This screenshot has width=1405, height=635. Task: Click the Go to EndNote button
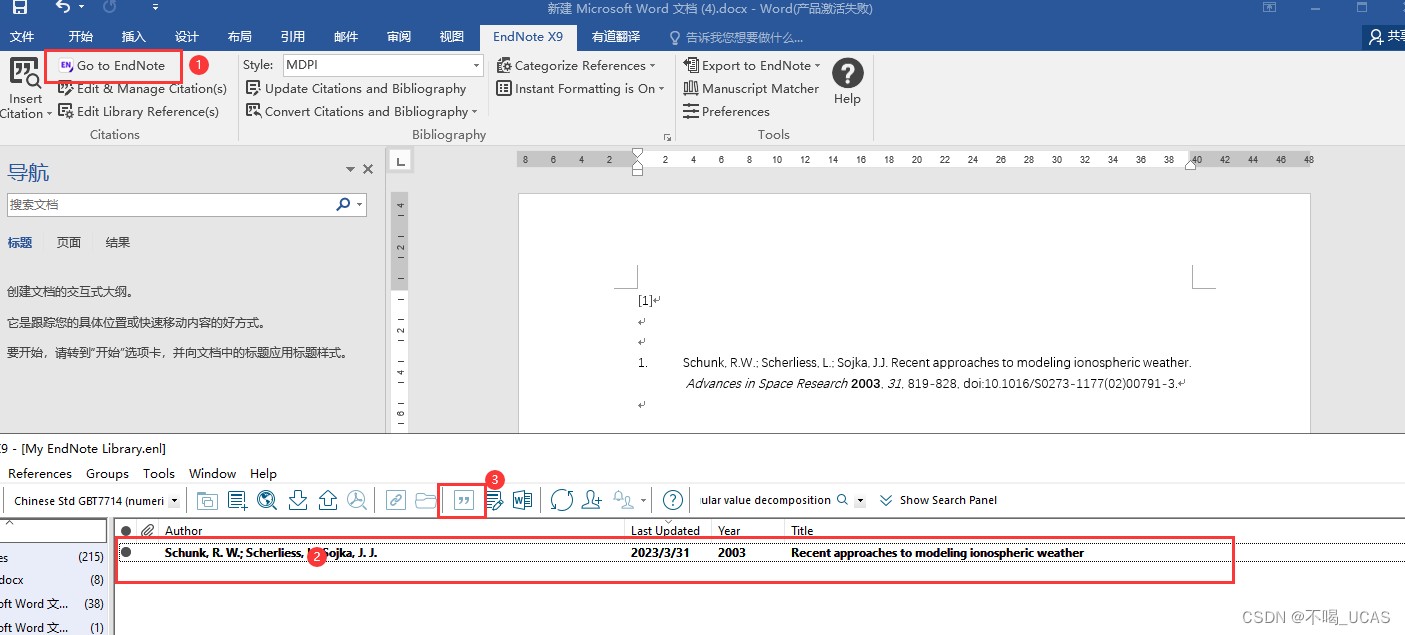(x=112, y=66)
